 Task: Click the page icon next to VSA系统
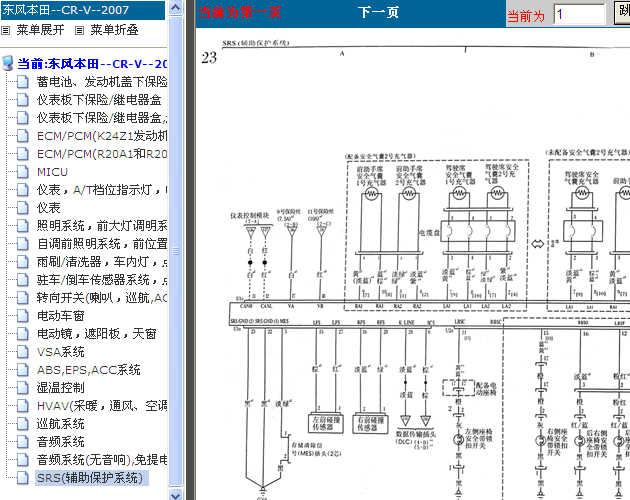22,352
